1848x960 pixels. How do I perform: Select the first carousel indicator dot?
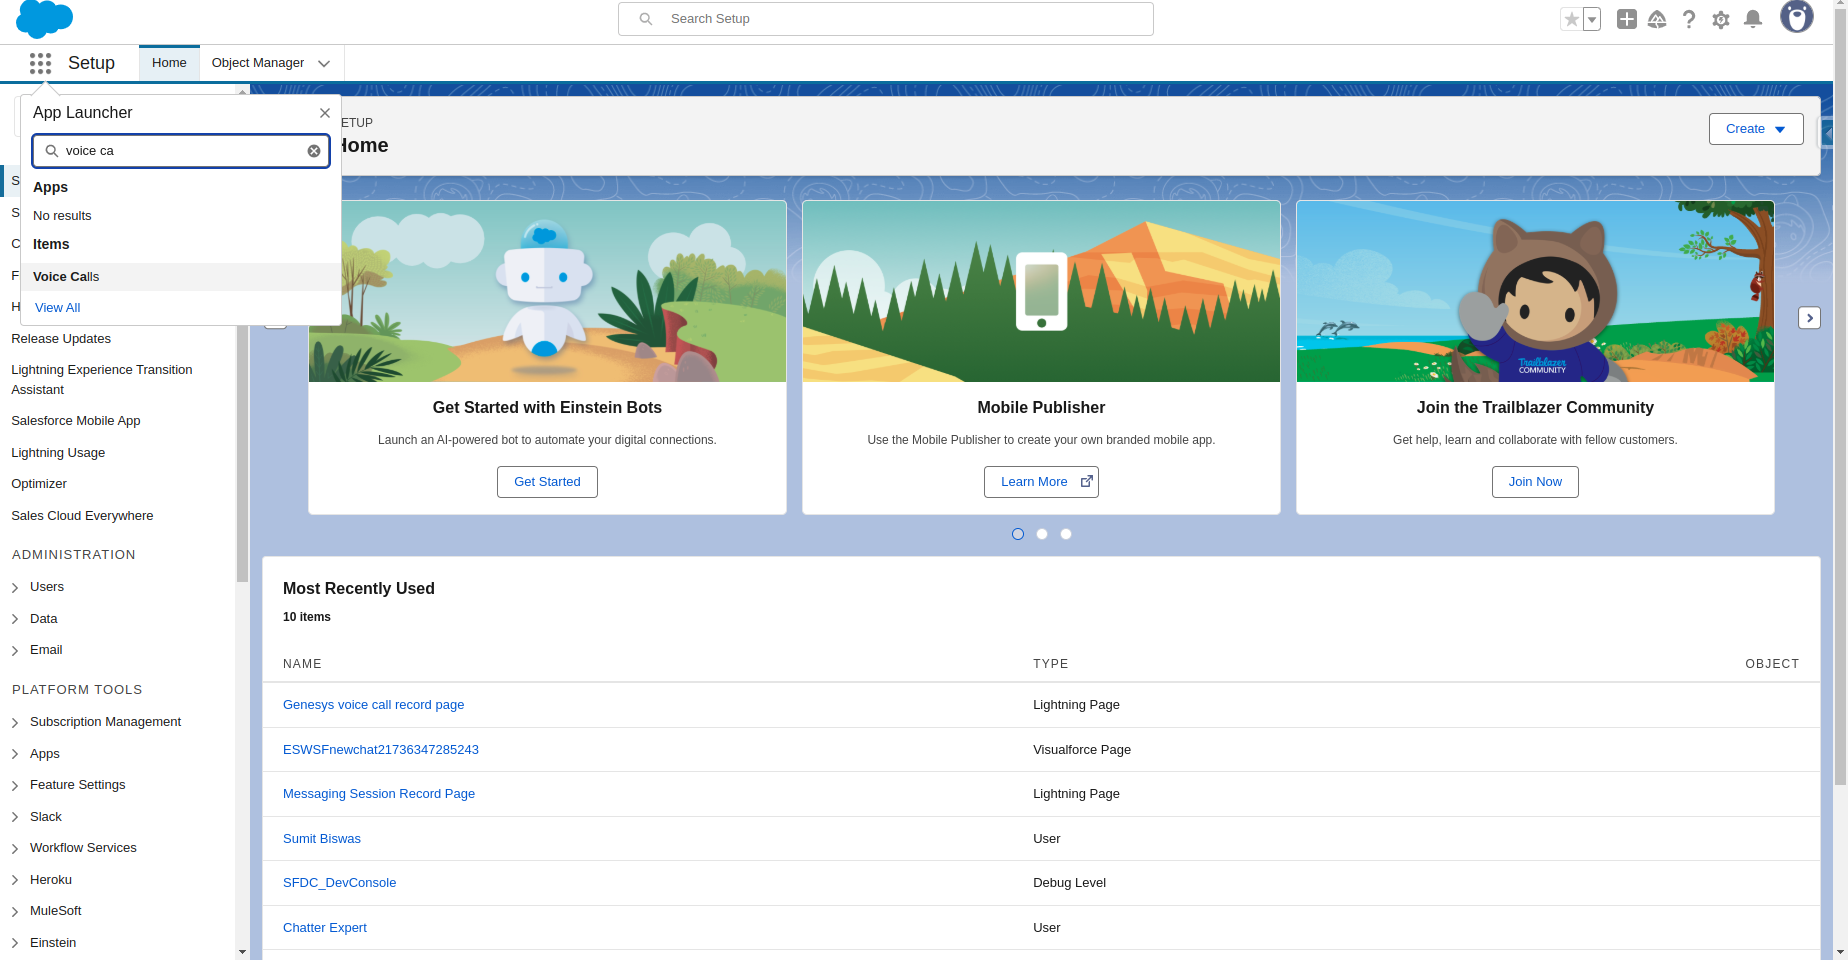pos(1018,534)
